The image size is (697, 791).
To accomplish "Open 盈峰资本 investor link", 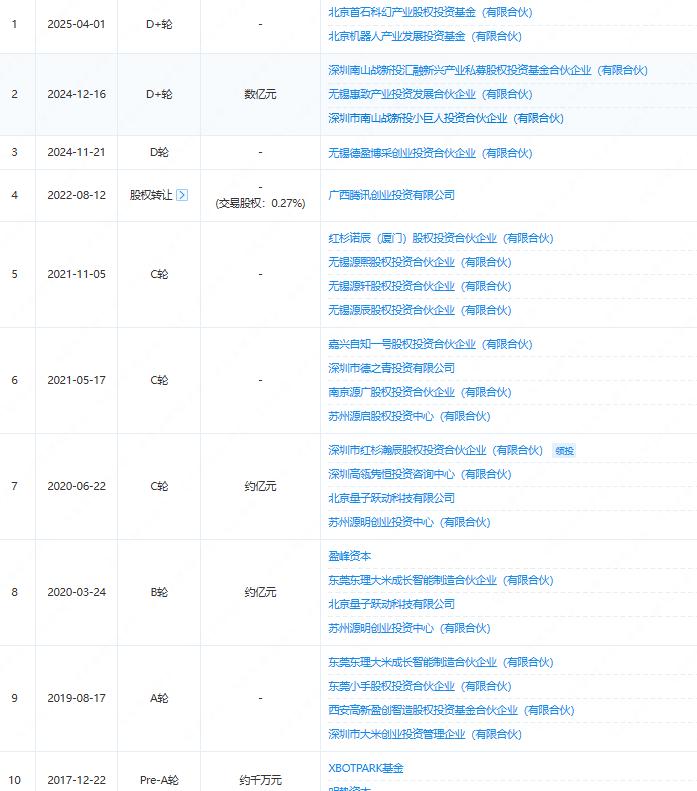I will click(350, 556).
